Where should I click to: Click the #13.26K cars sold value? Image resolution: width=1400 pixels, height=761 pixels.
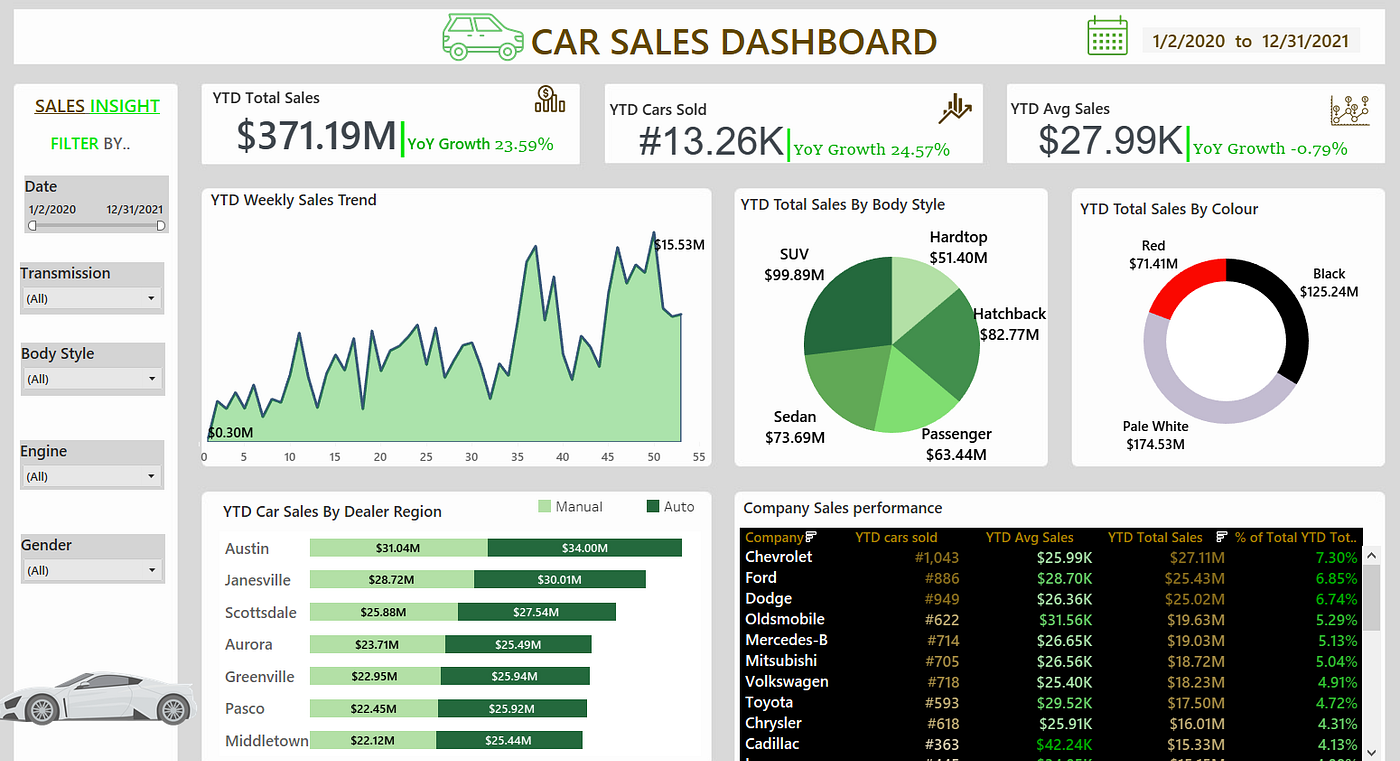click(711, 143)
